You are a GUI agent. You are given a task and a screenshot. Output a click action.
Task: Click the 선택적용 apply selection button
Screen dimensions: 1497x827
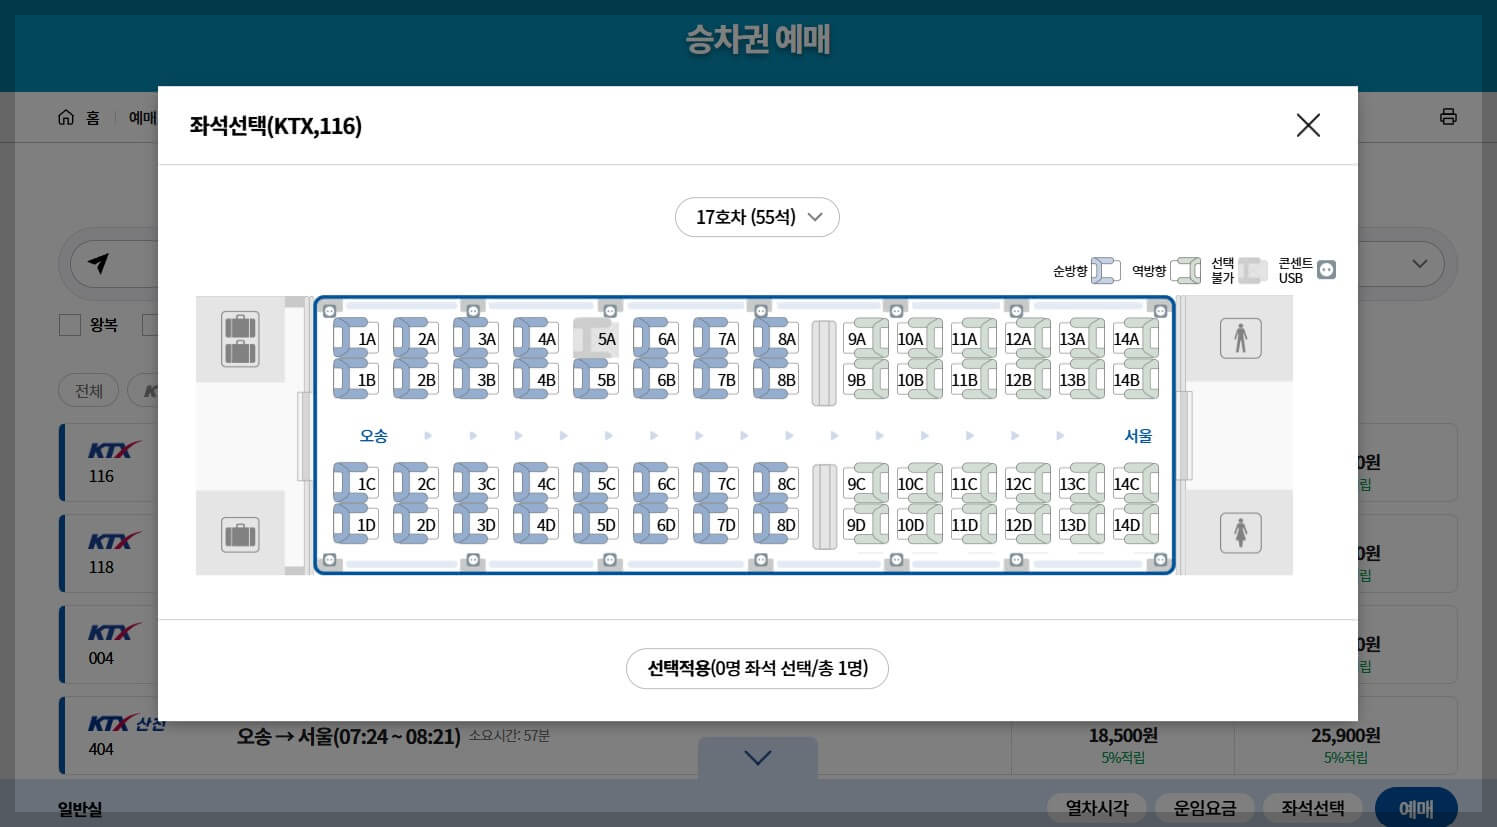coord(757,668)
